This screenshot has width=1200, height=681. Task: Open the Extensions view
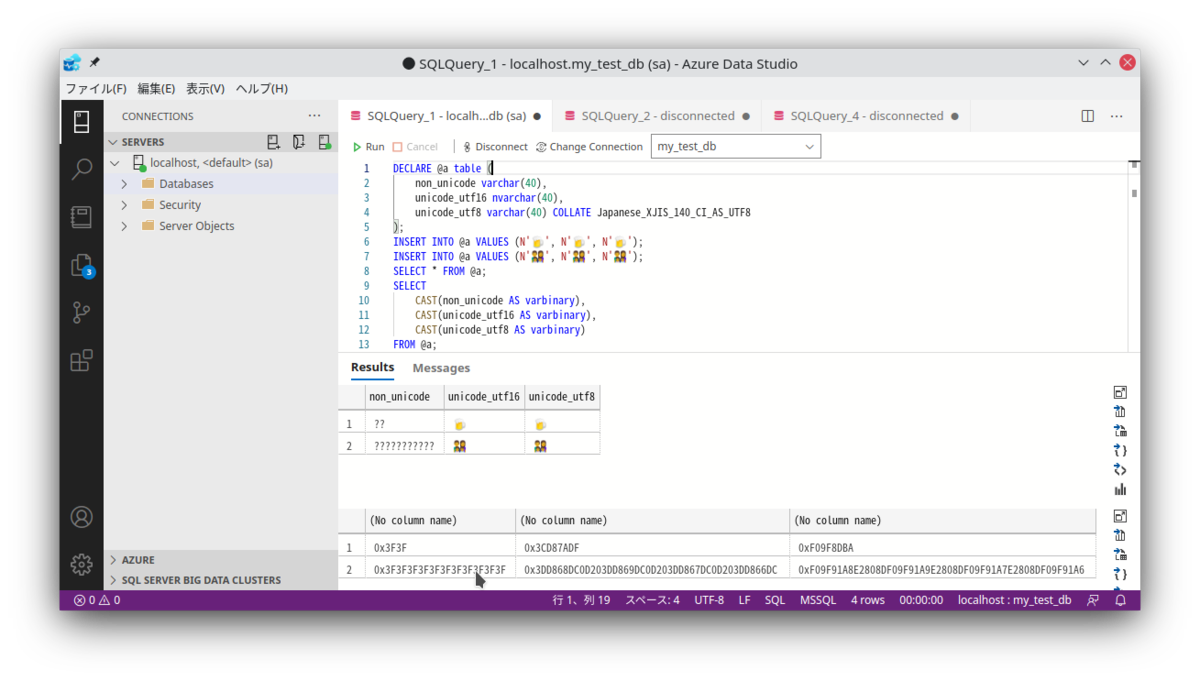pyautogui.click(x=82, y=360)
